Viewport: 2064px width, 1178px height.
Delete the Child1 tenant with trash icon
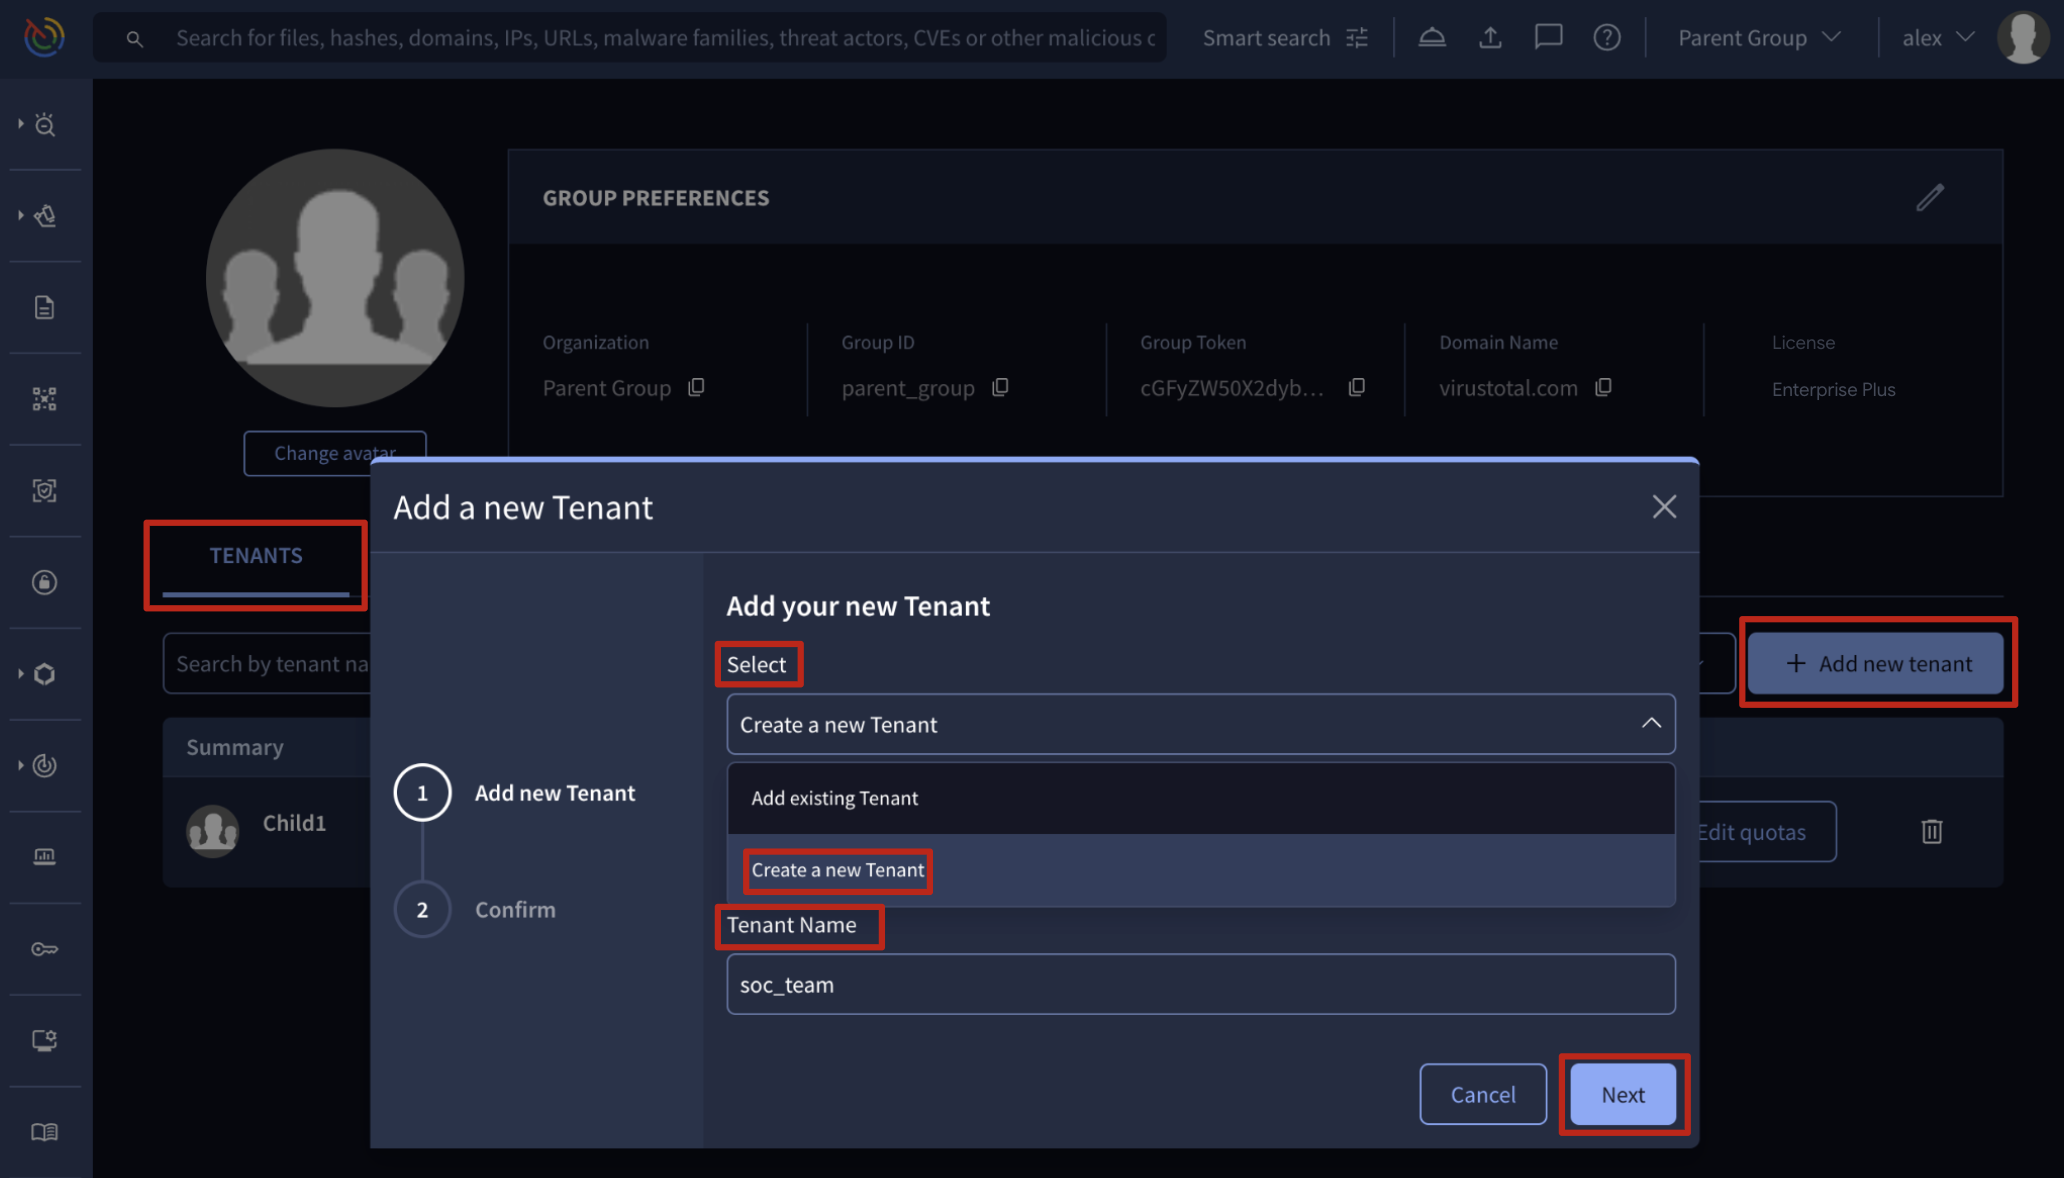click(1931, 831)
